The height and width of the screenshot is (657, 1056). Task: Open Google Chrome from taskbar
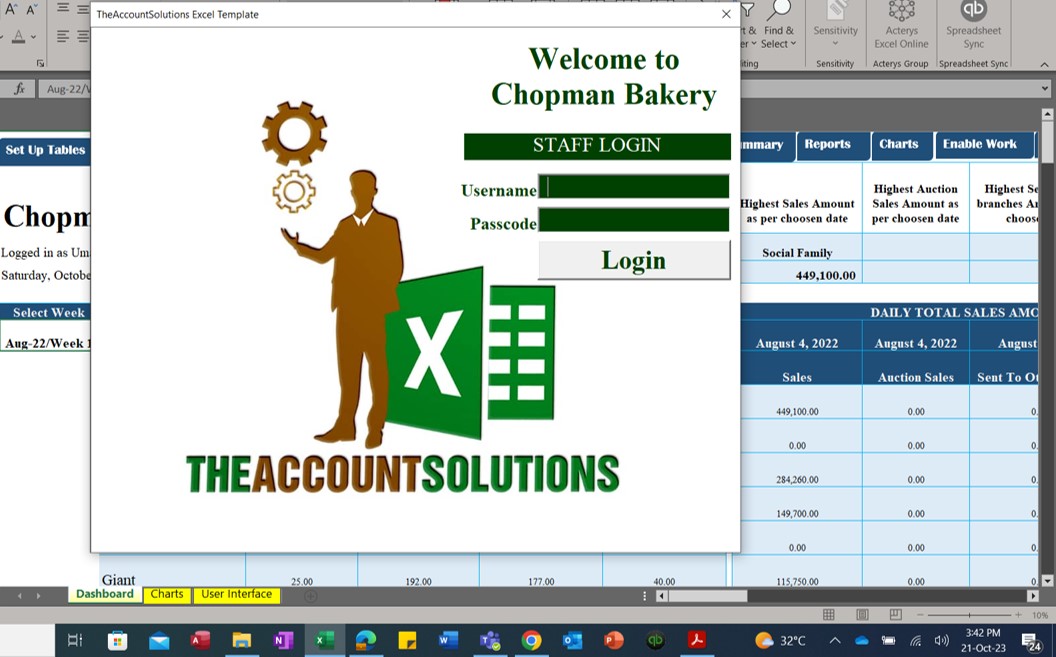pyautogui.click(x=531, y=640)
